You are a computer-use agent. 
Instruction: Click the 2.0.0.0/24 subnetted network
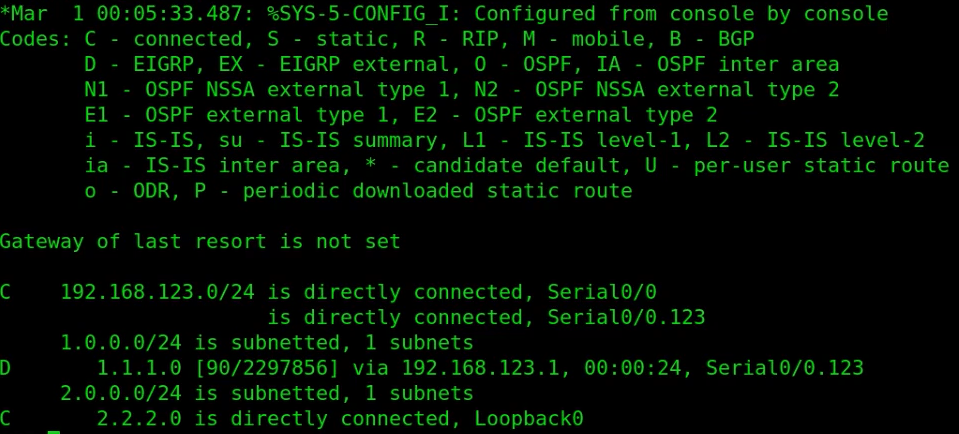click(x=121, y=394)
